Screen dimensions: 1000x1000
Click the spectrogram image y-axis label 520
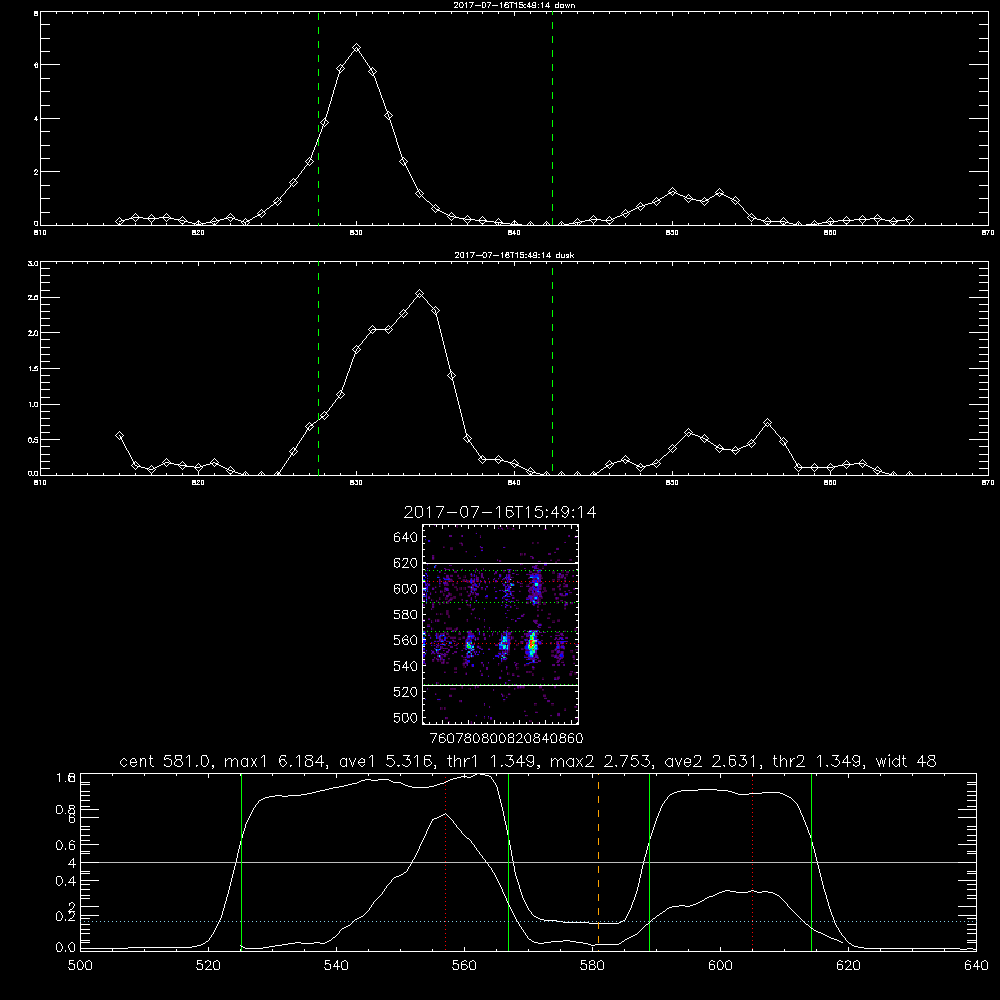click(x=406, y=692)
